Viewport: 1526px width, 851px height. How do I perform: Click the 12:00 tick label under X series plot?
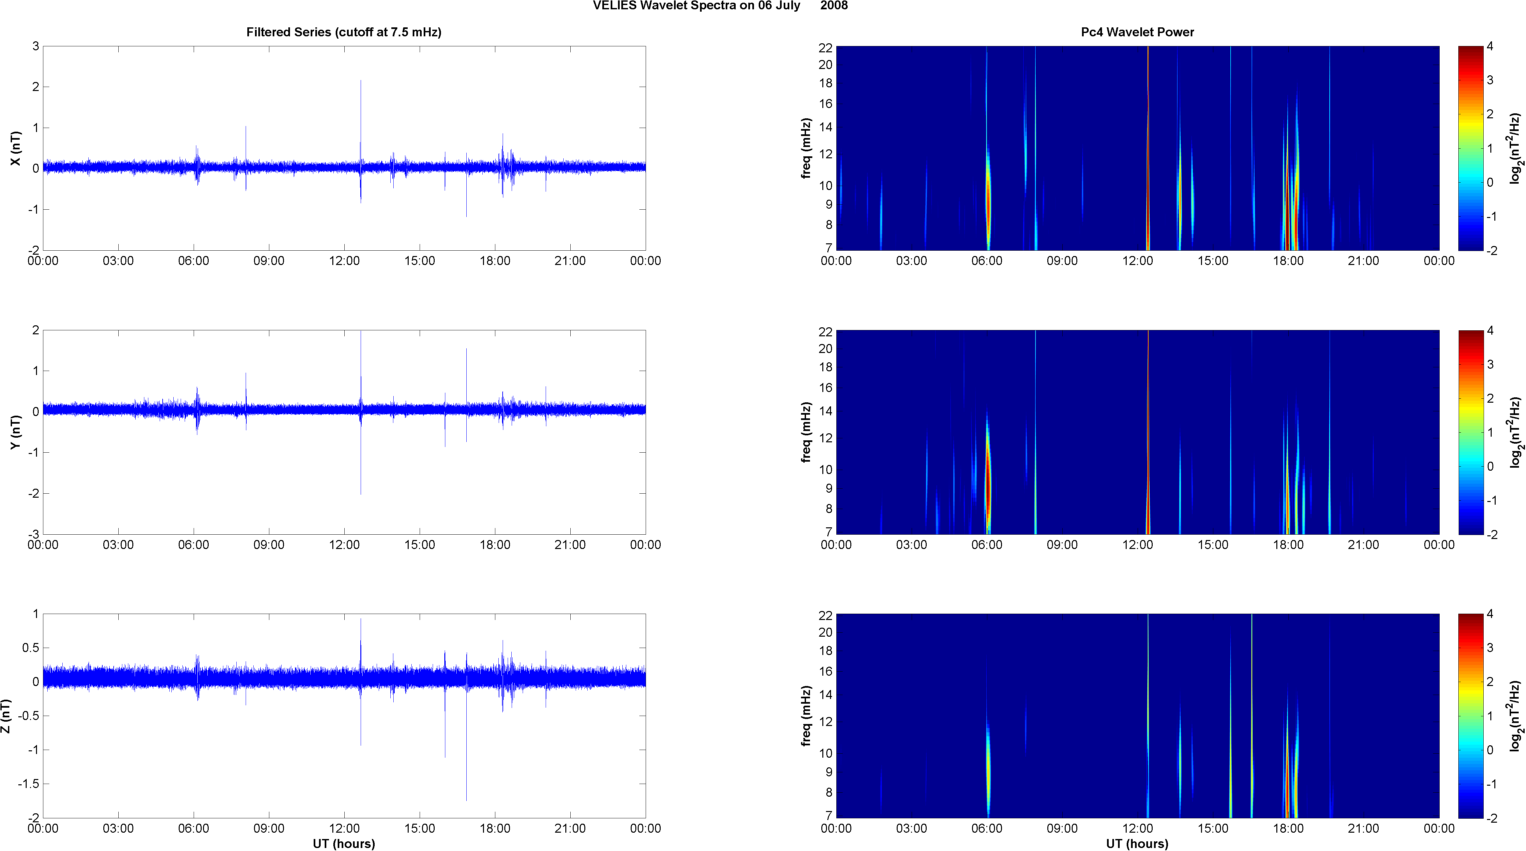click(x=344, y=261)
